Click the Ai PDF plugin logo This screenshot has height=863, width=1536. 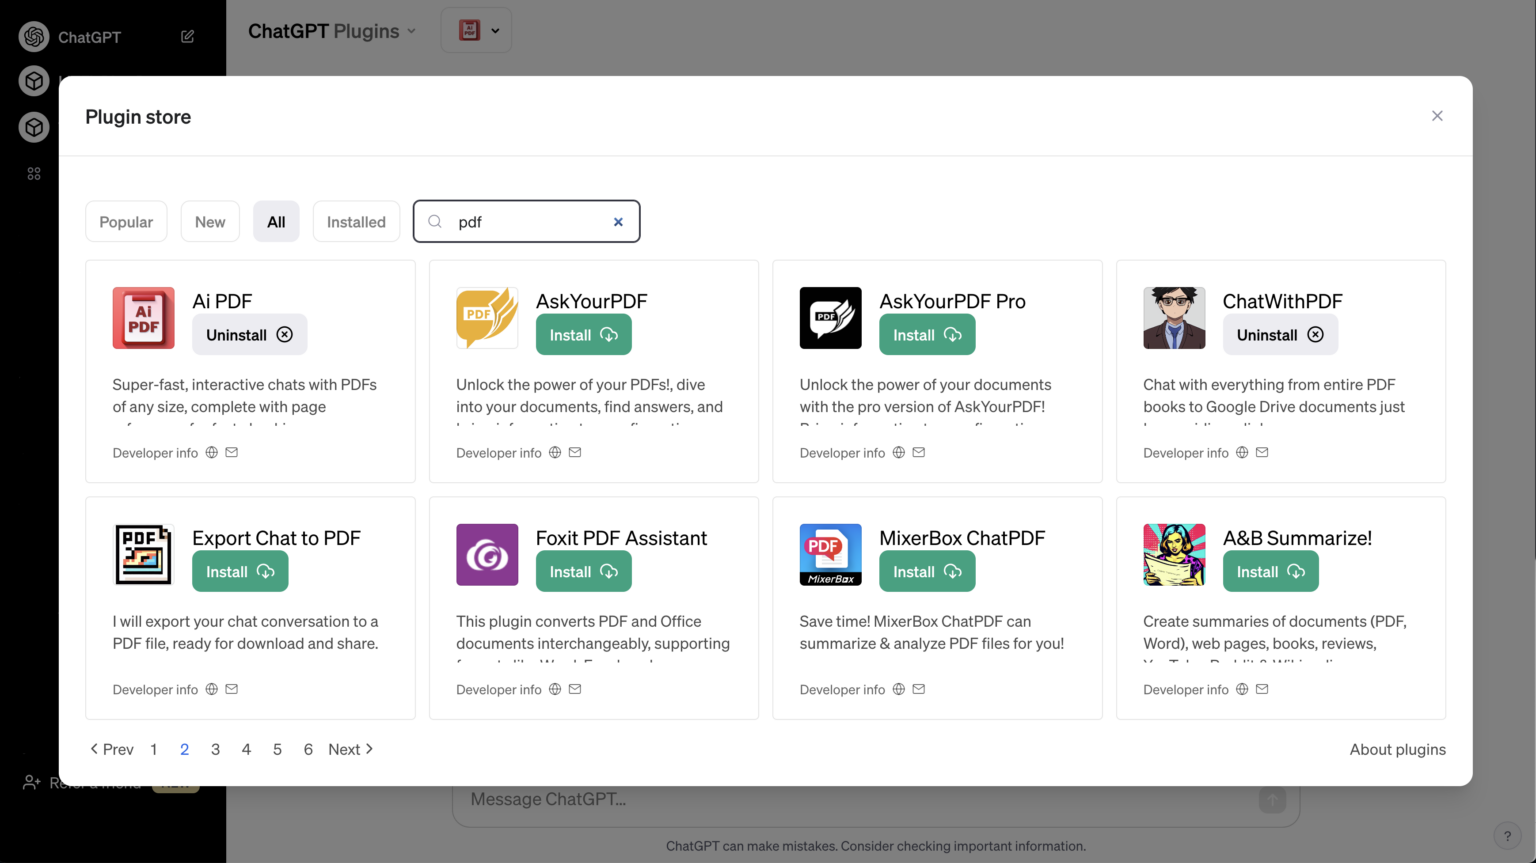tap(143, 318)
